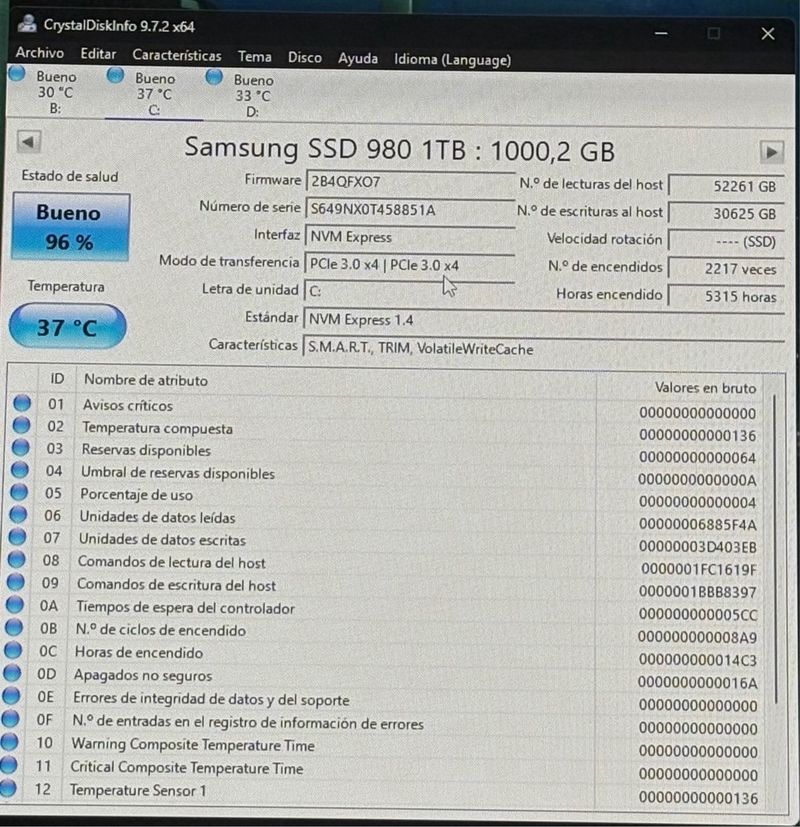
Task: Click the Letra de unidad field C:
Action: (409, 291)
